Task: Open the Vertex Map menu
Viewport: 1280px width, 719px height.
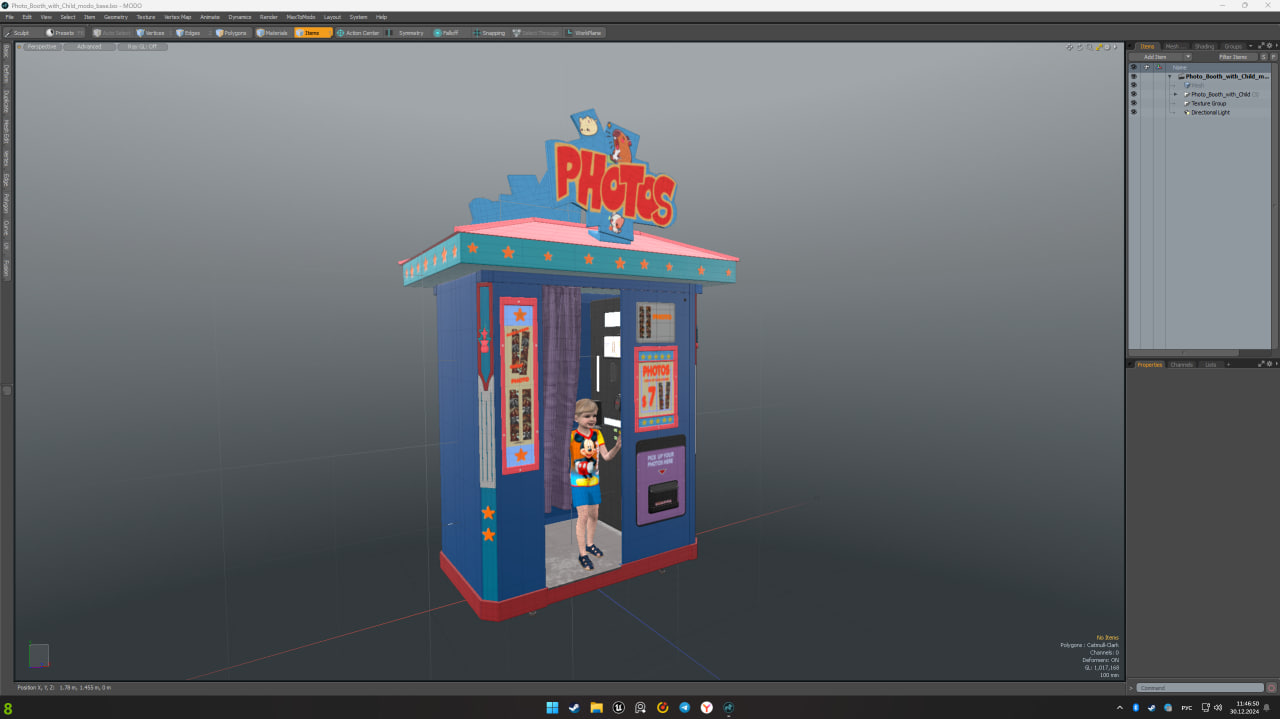Action: point(178,17)
